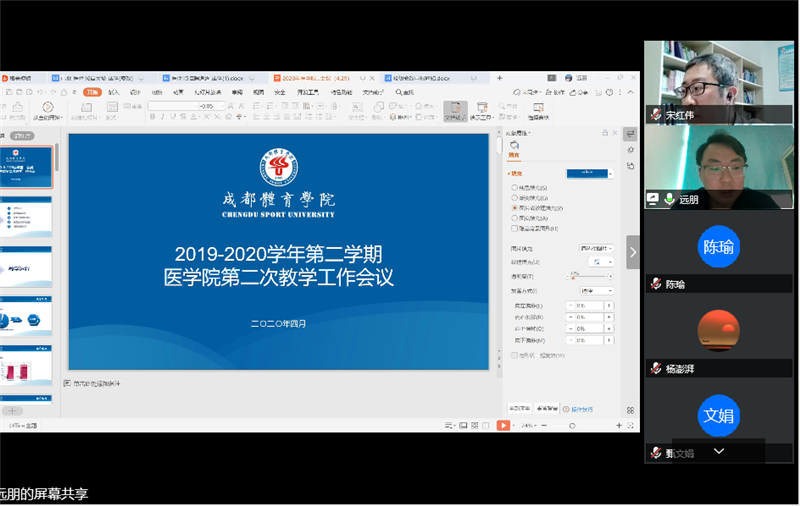This screenshot has height=506, width=800.
Task: Click the zoom out minus icon
Action: coord(544,425)
